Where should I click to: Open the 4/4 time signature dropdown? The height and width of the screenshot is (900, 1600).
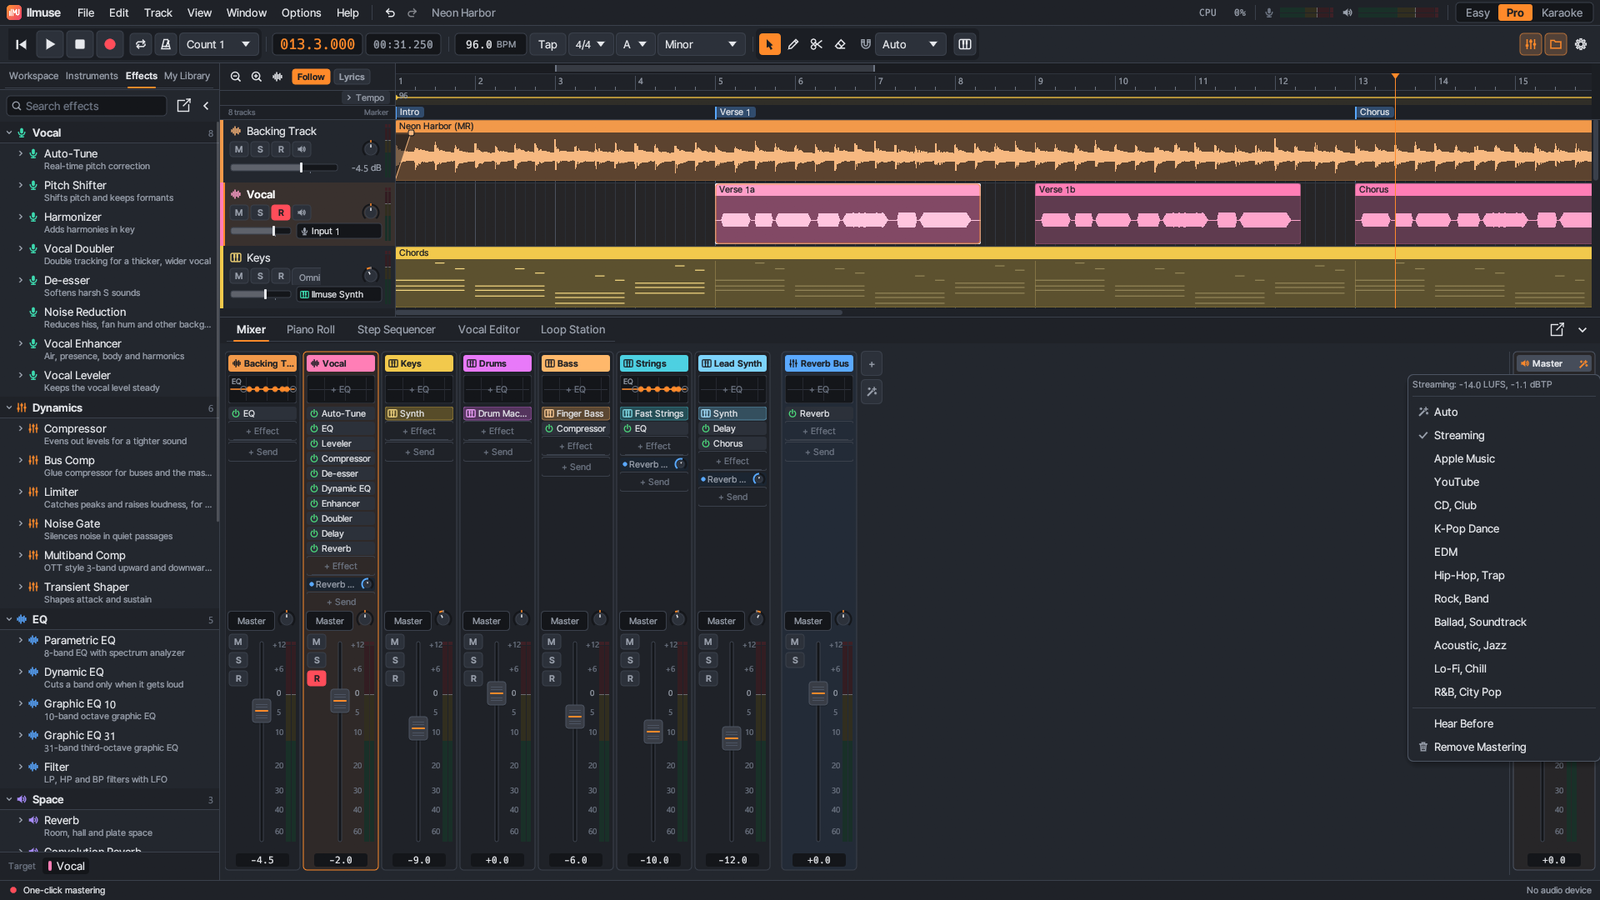[x=589, y=44]
